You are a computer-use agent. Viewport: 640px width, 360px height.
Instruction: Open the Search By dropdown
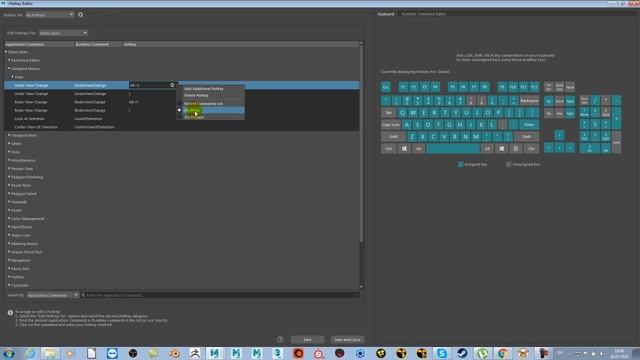[x=53, y=295]
